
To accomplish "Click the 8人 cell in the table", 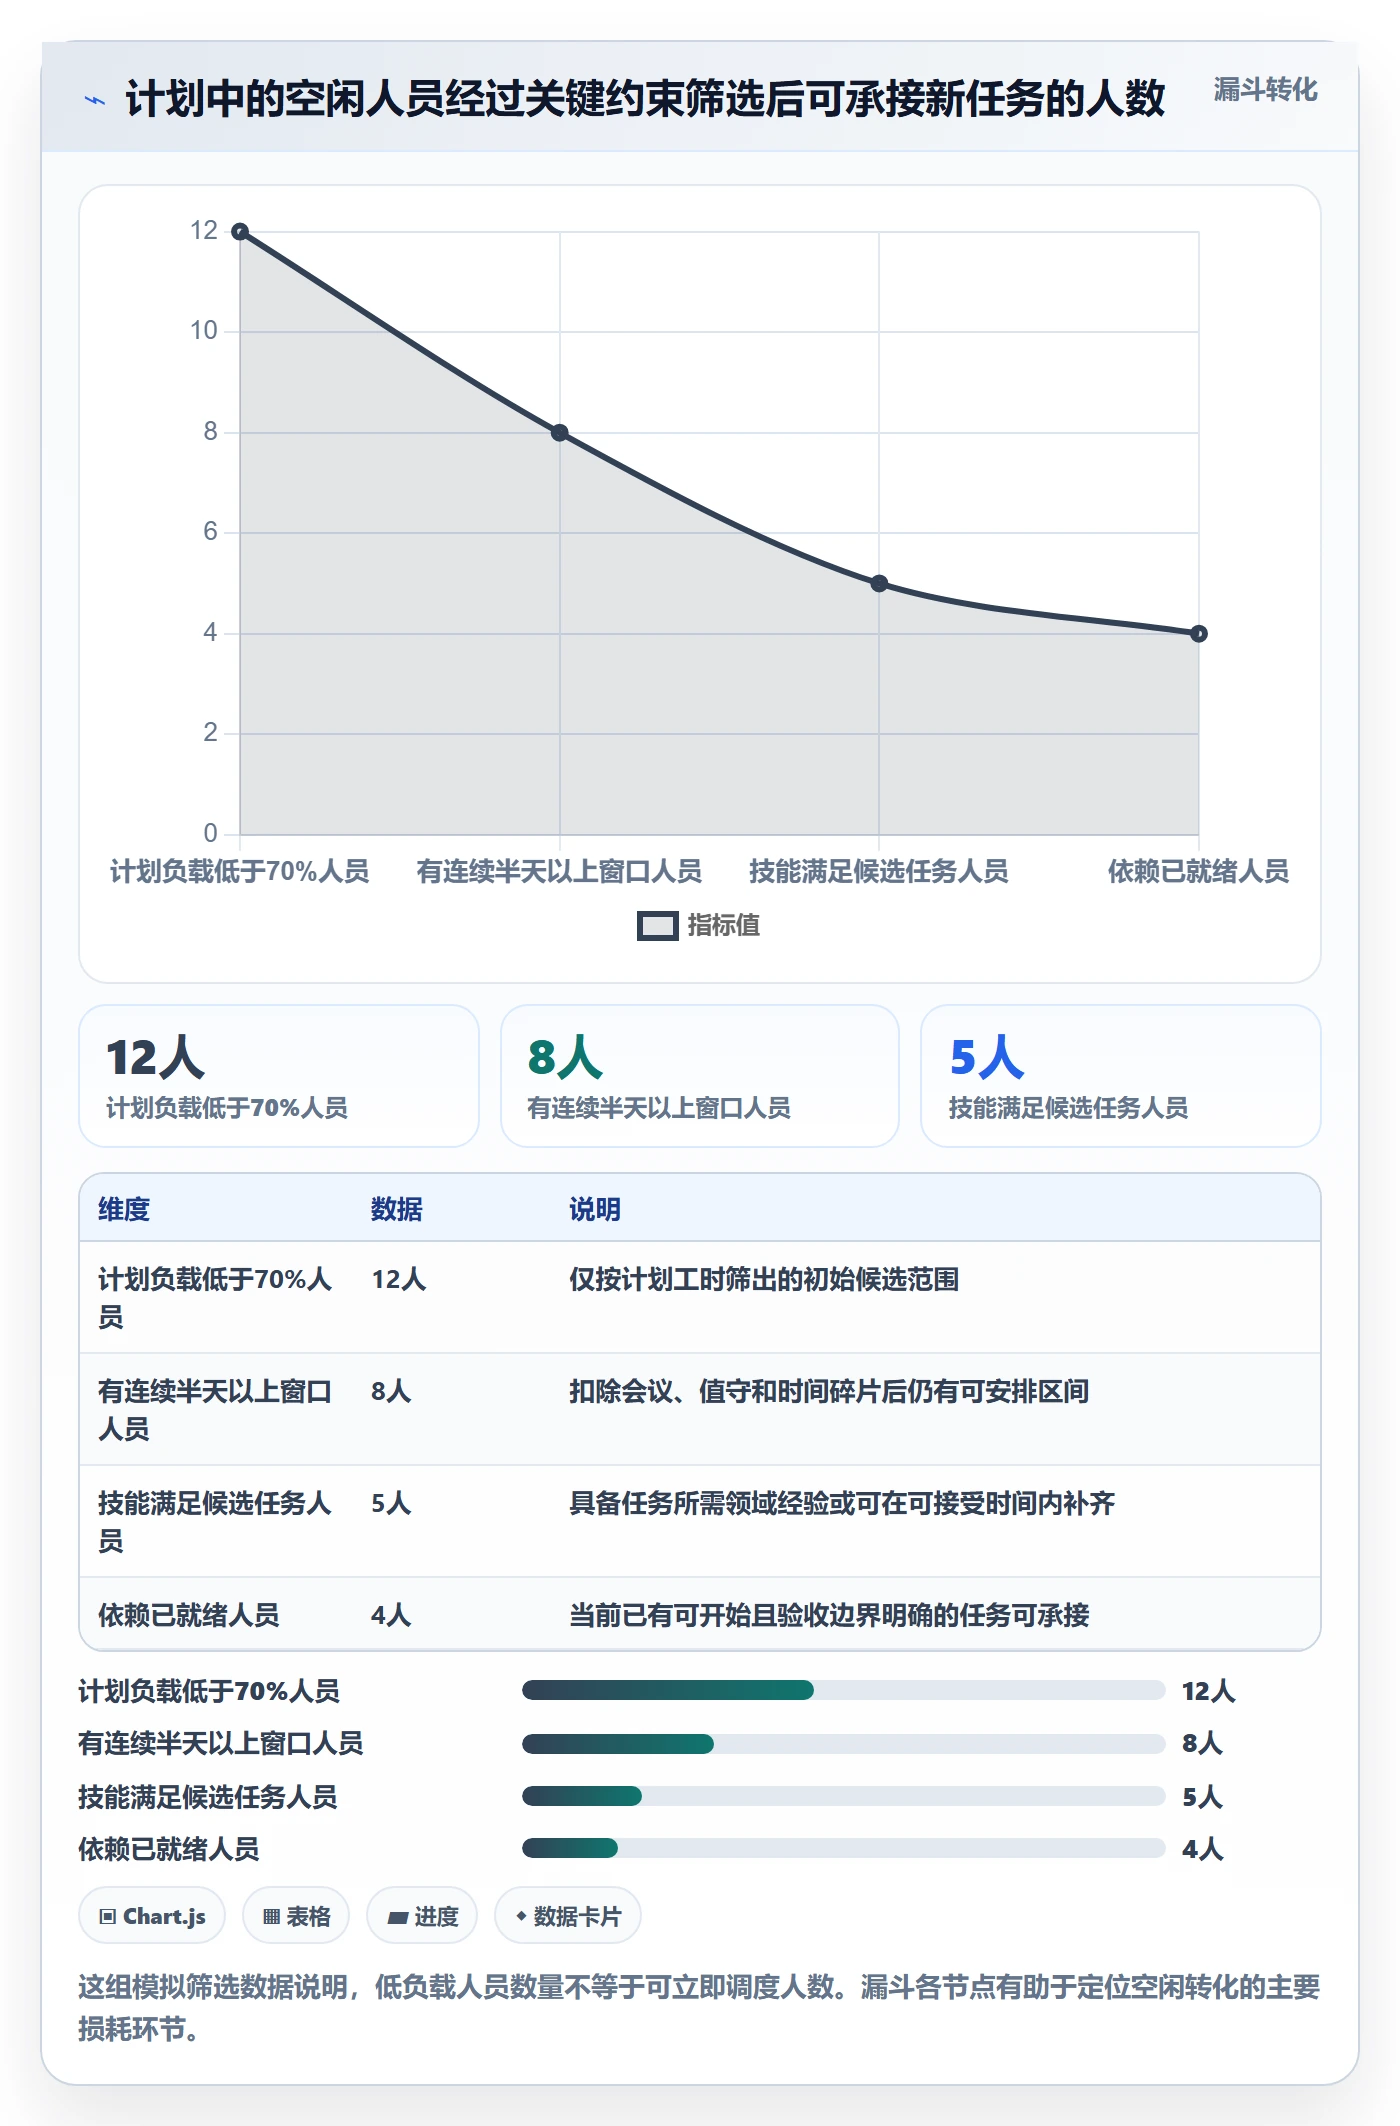I will pos(391,1392).
